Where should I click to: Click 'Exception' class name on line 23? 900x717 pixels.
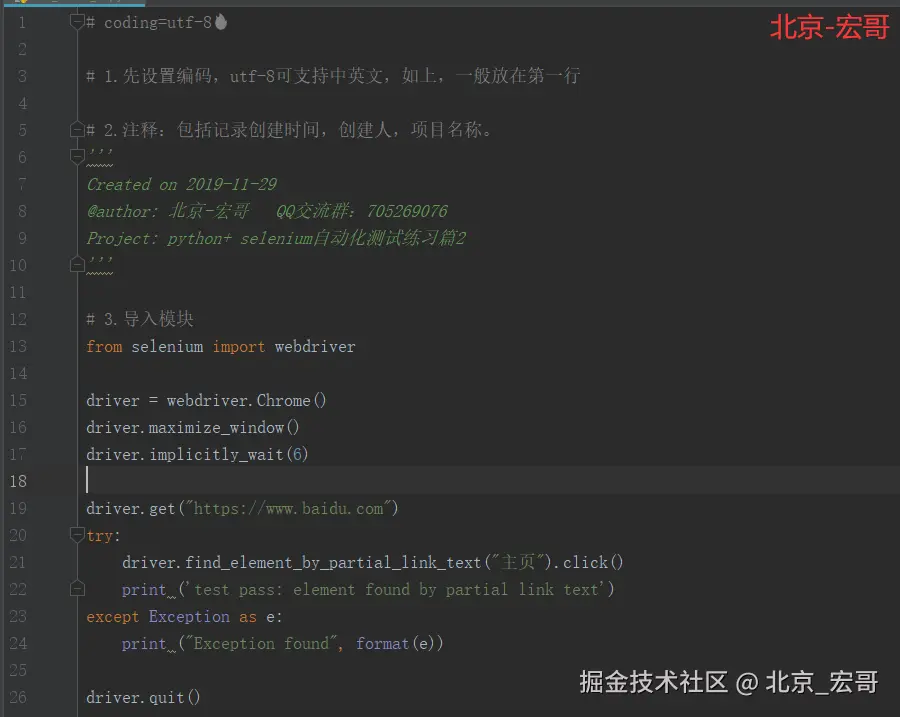click(x=189, y=617)
